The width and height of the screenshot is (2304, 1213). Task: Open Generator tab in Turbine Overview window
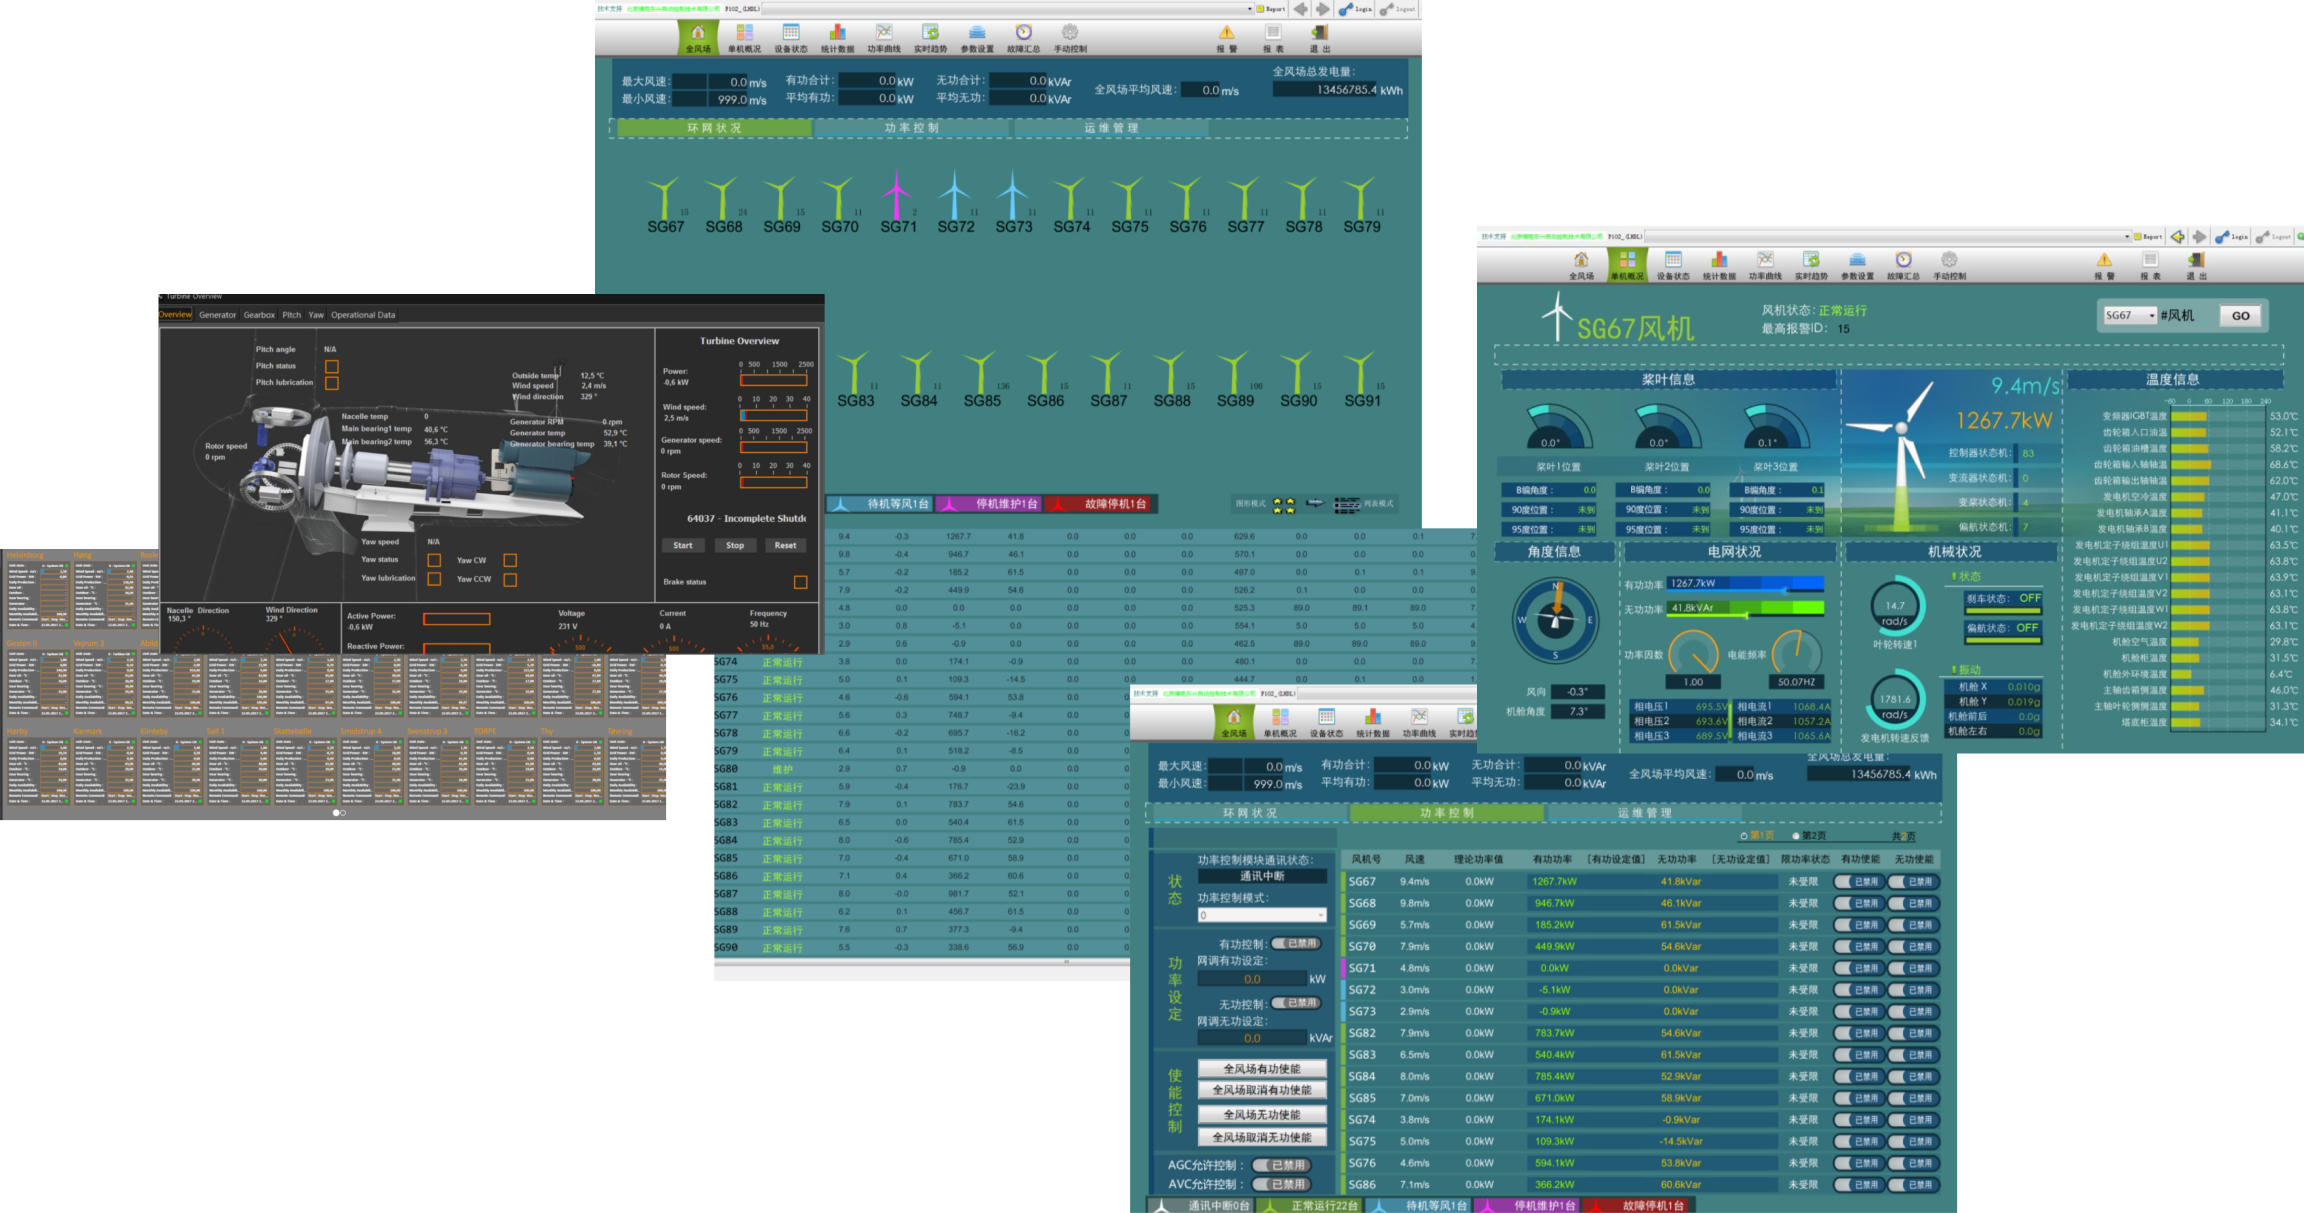coord(217,315)
